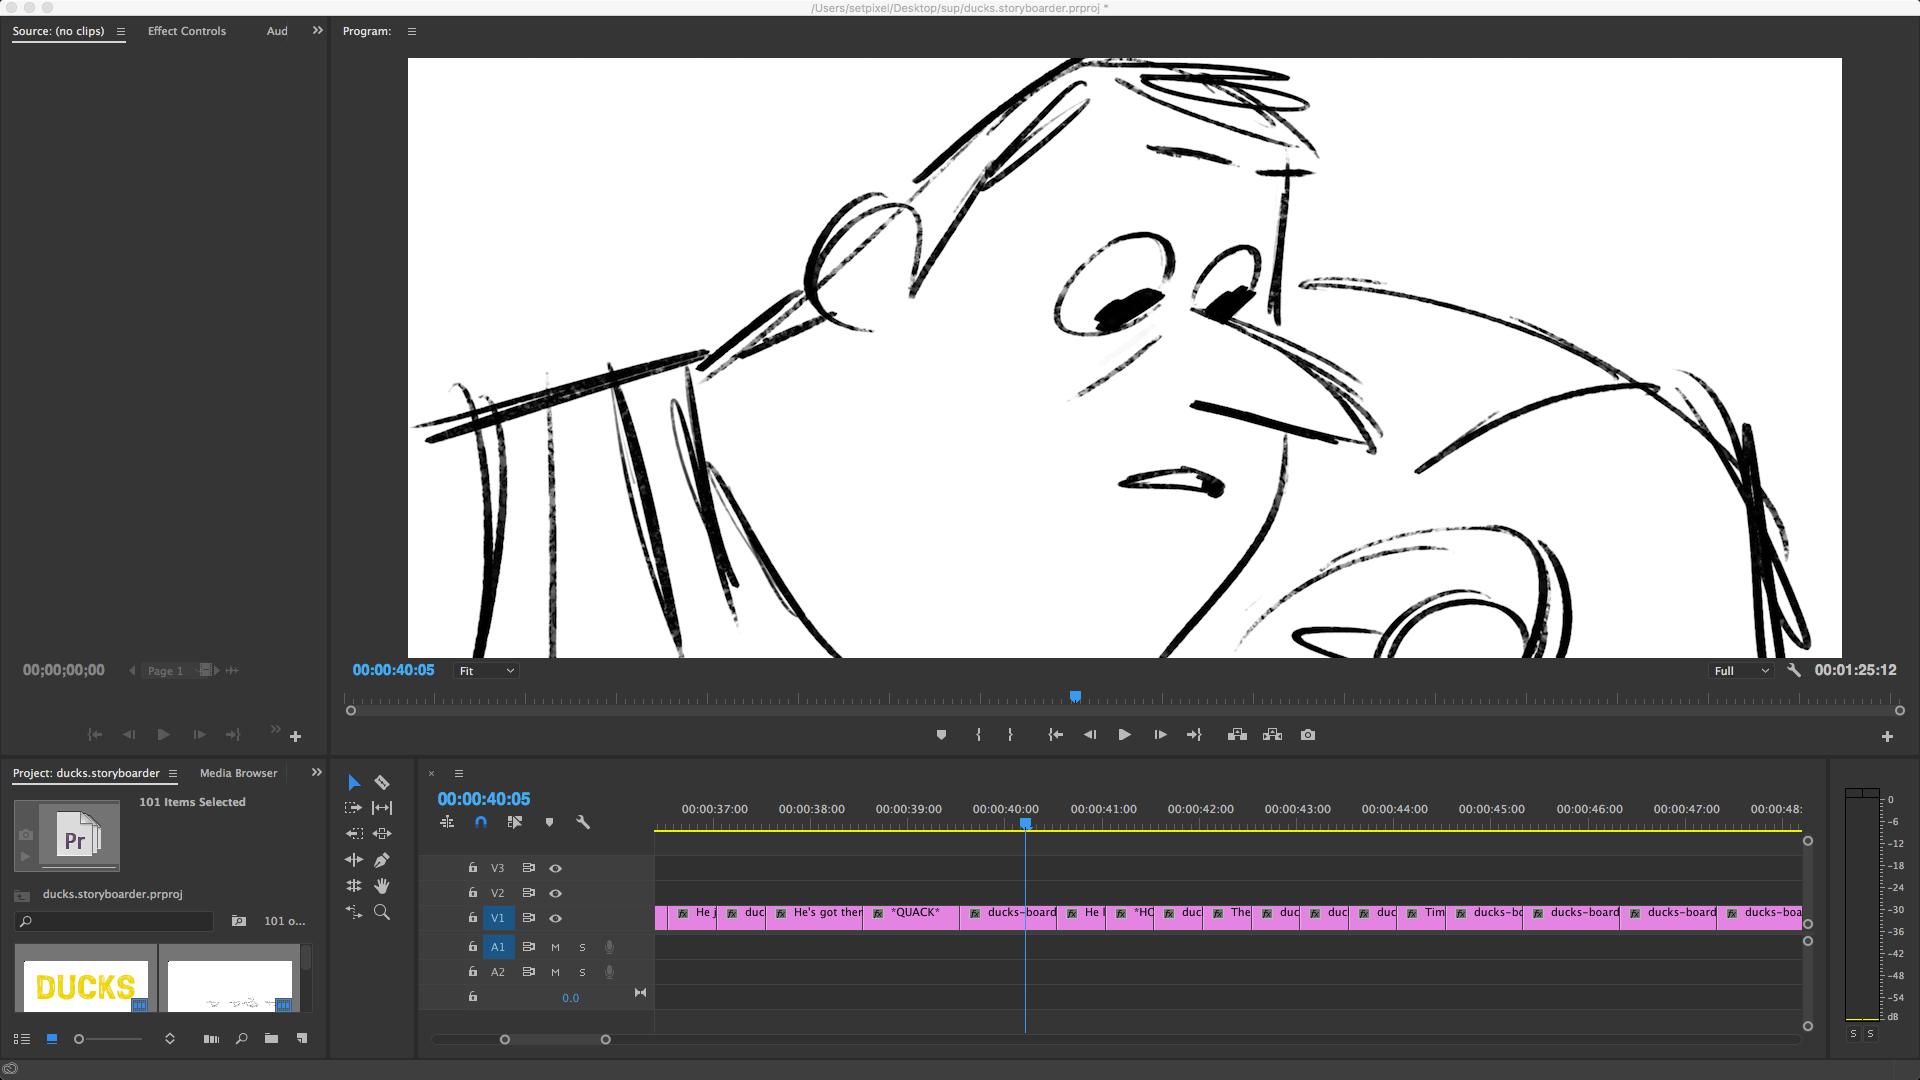Toggle Snap in the timeline

(481, 822)
